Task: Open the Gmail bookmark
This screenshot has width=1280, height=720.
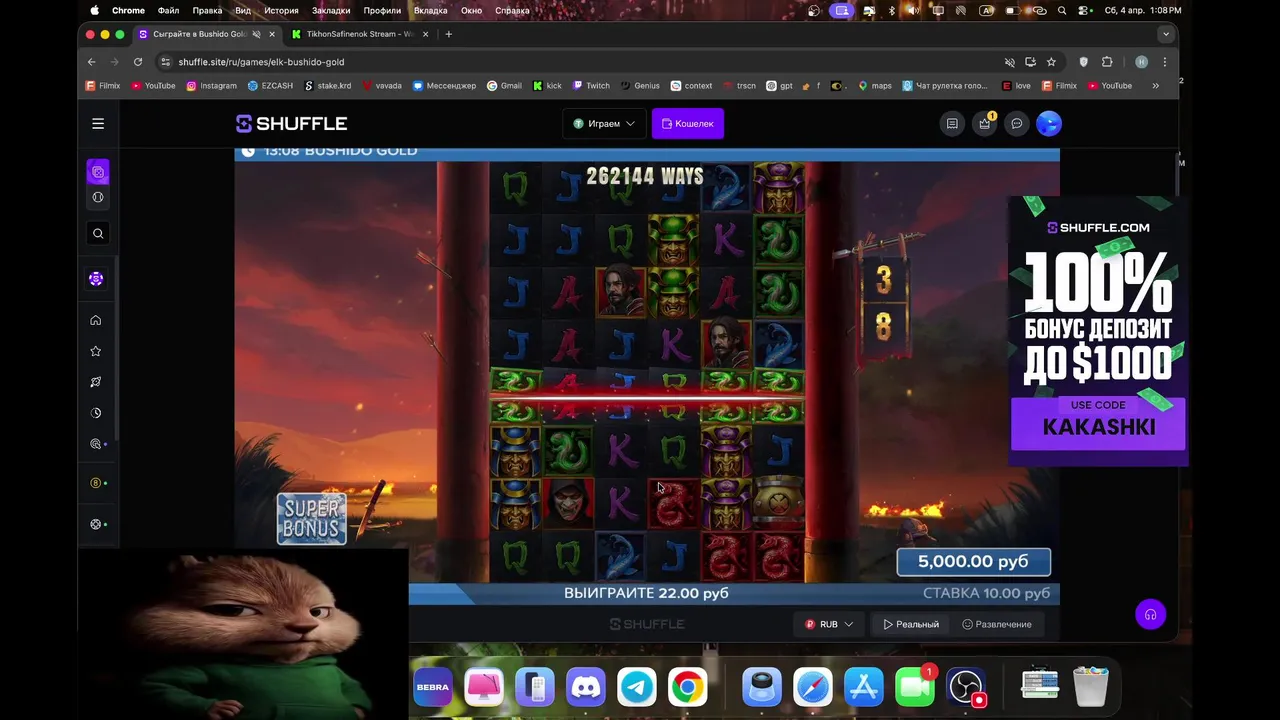Action: [x=505, y=86]
